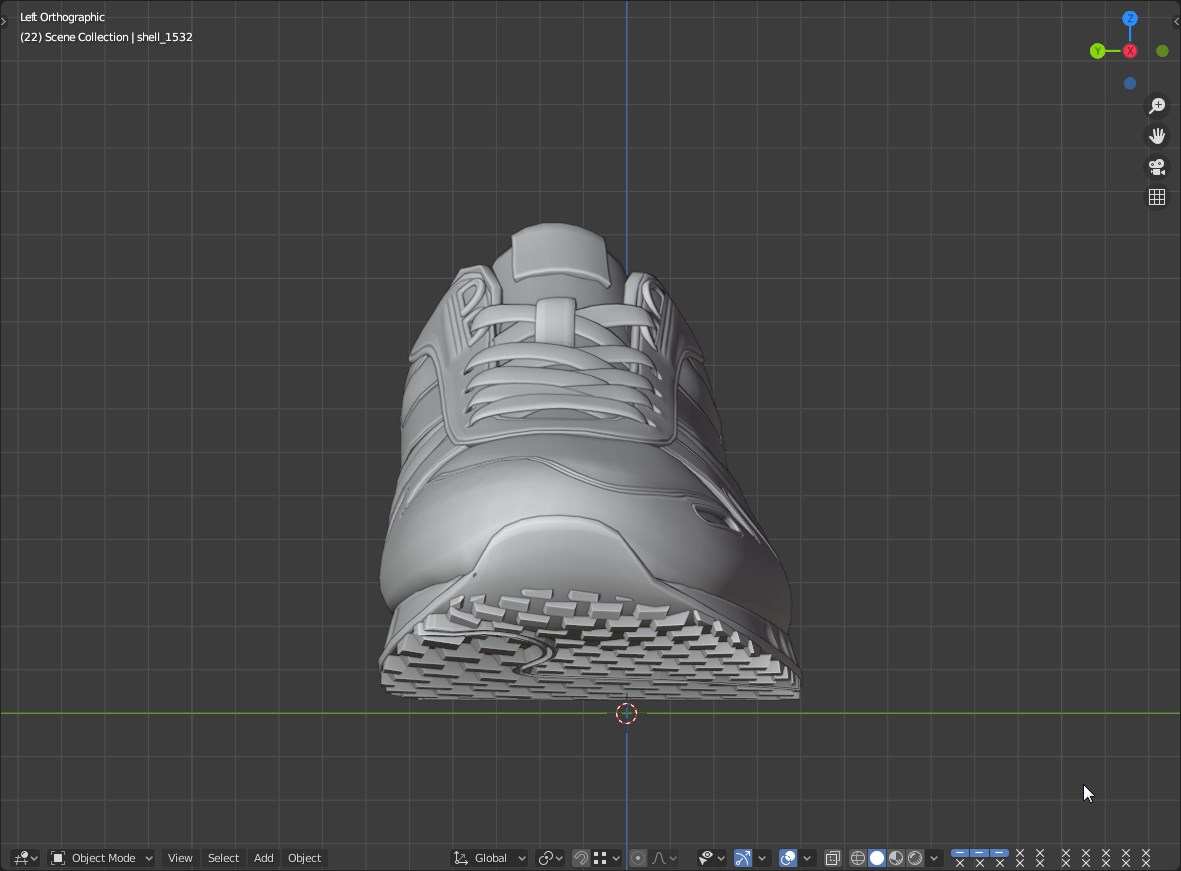
Task: Select solid viewport shading mode
Action: coord(877,858)
